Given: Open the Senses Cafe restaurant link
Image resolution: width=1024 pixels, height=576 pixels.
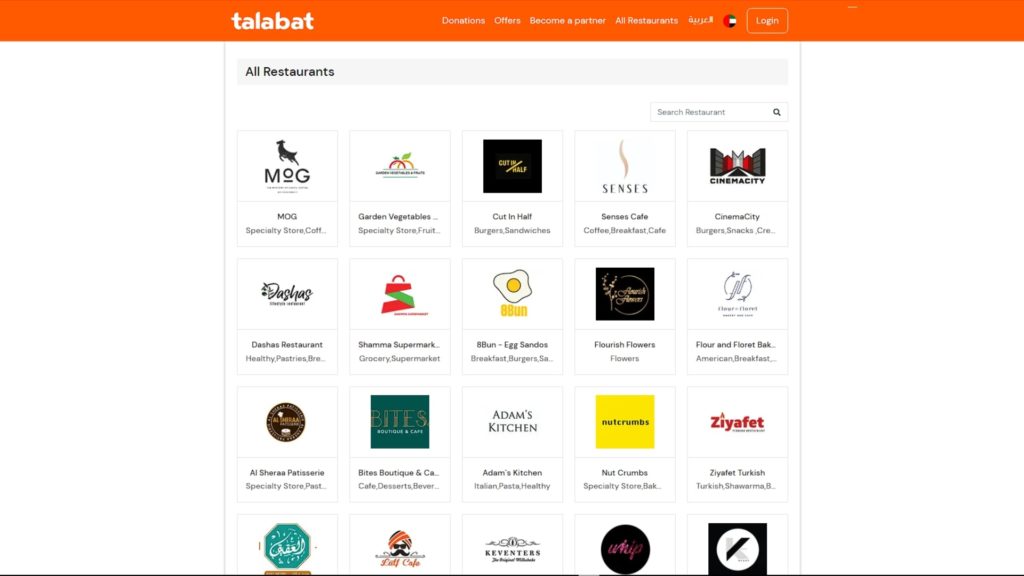Looking at the screenshot, I should [625, 216].
